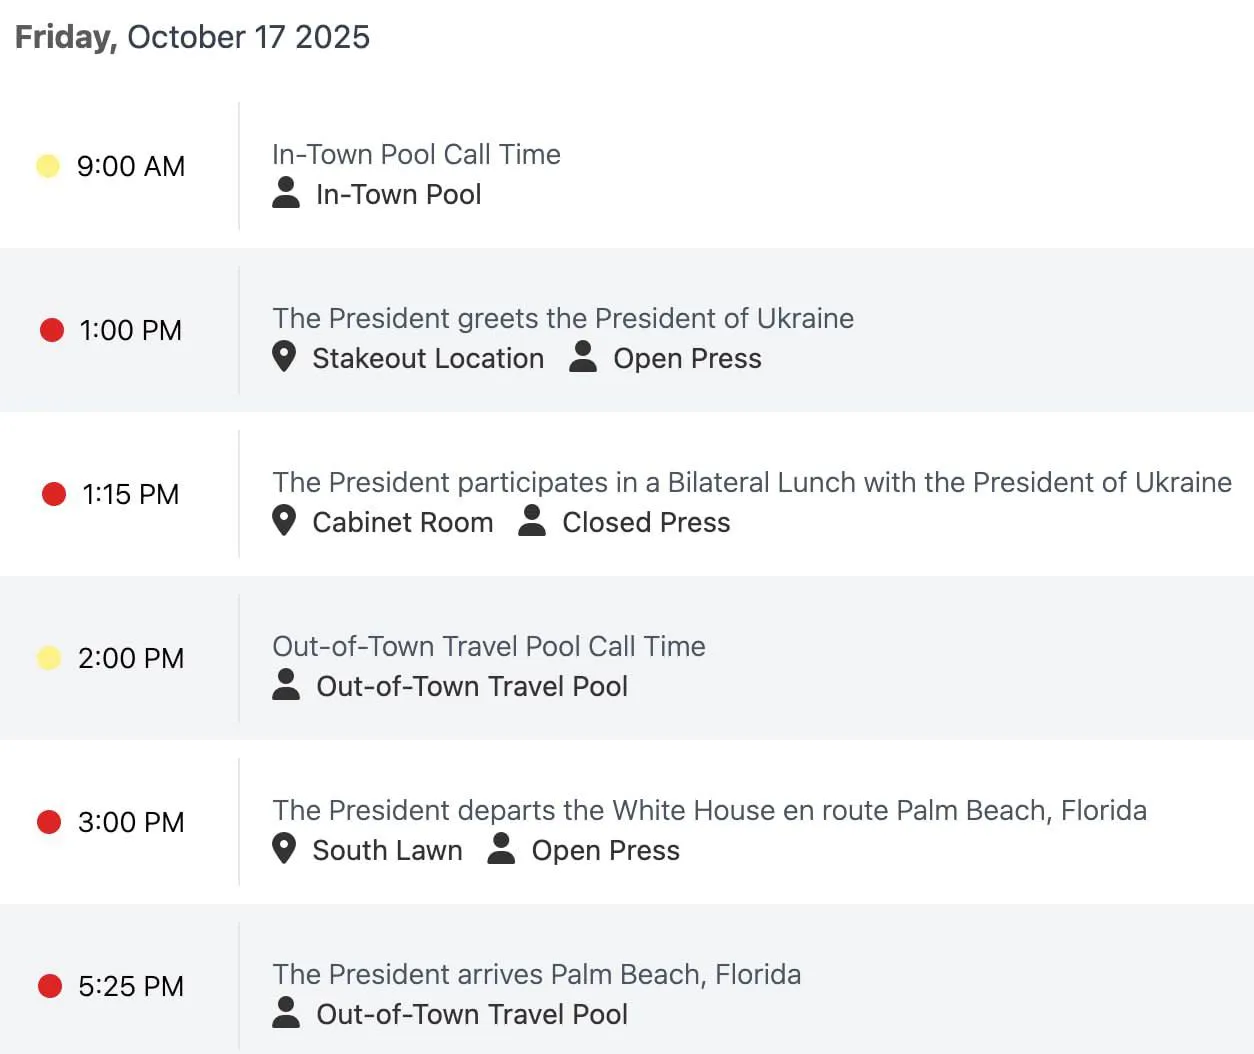Click the yellow dot next to 2:00 PM
Image resolution: width=1254 pixels, height=1054 pixels.
point(49,658)
